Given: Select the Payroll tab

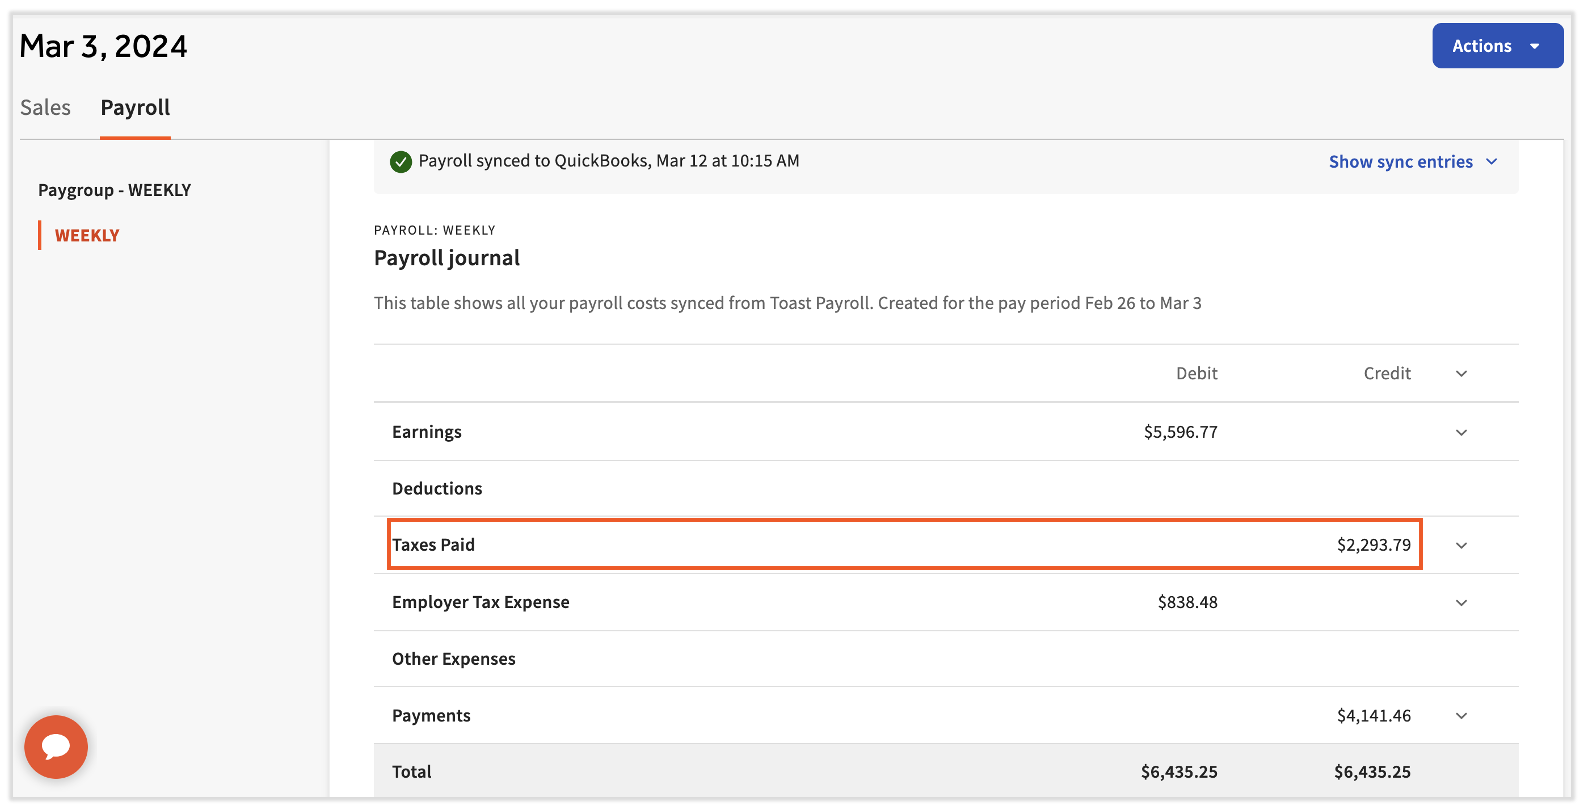Looking at the screenshot, I should coord(135,108).
